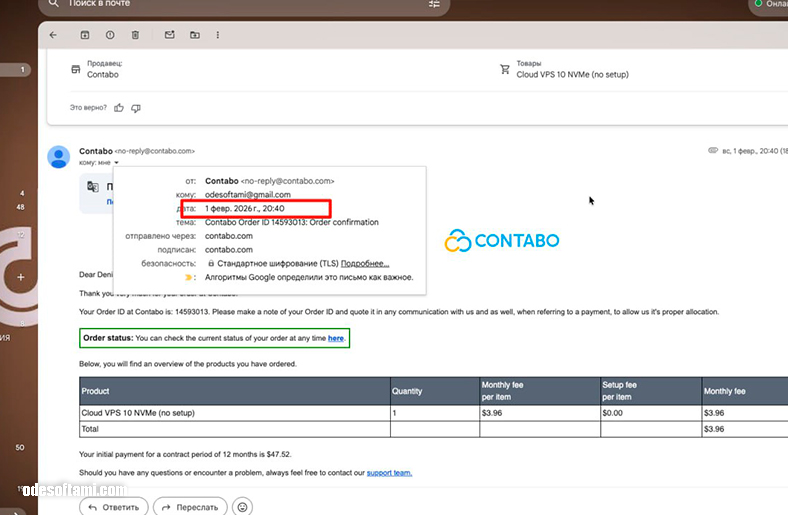
Task: Click 'отправлено через: contabo.com' value
Action: coord(229,236)
